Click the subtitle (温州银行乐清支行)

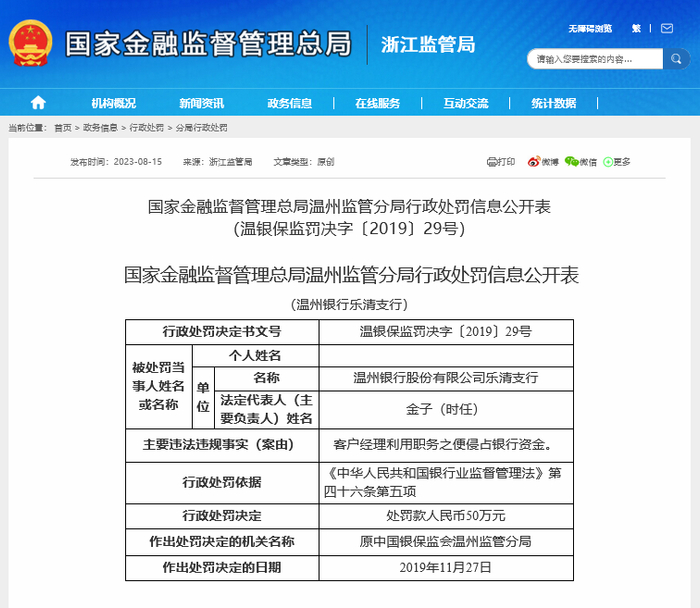point(350,305)
